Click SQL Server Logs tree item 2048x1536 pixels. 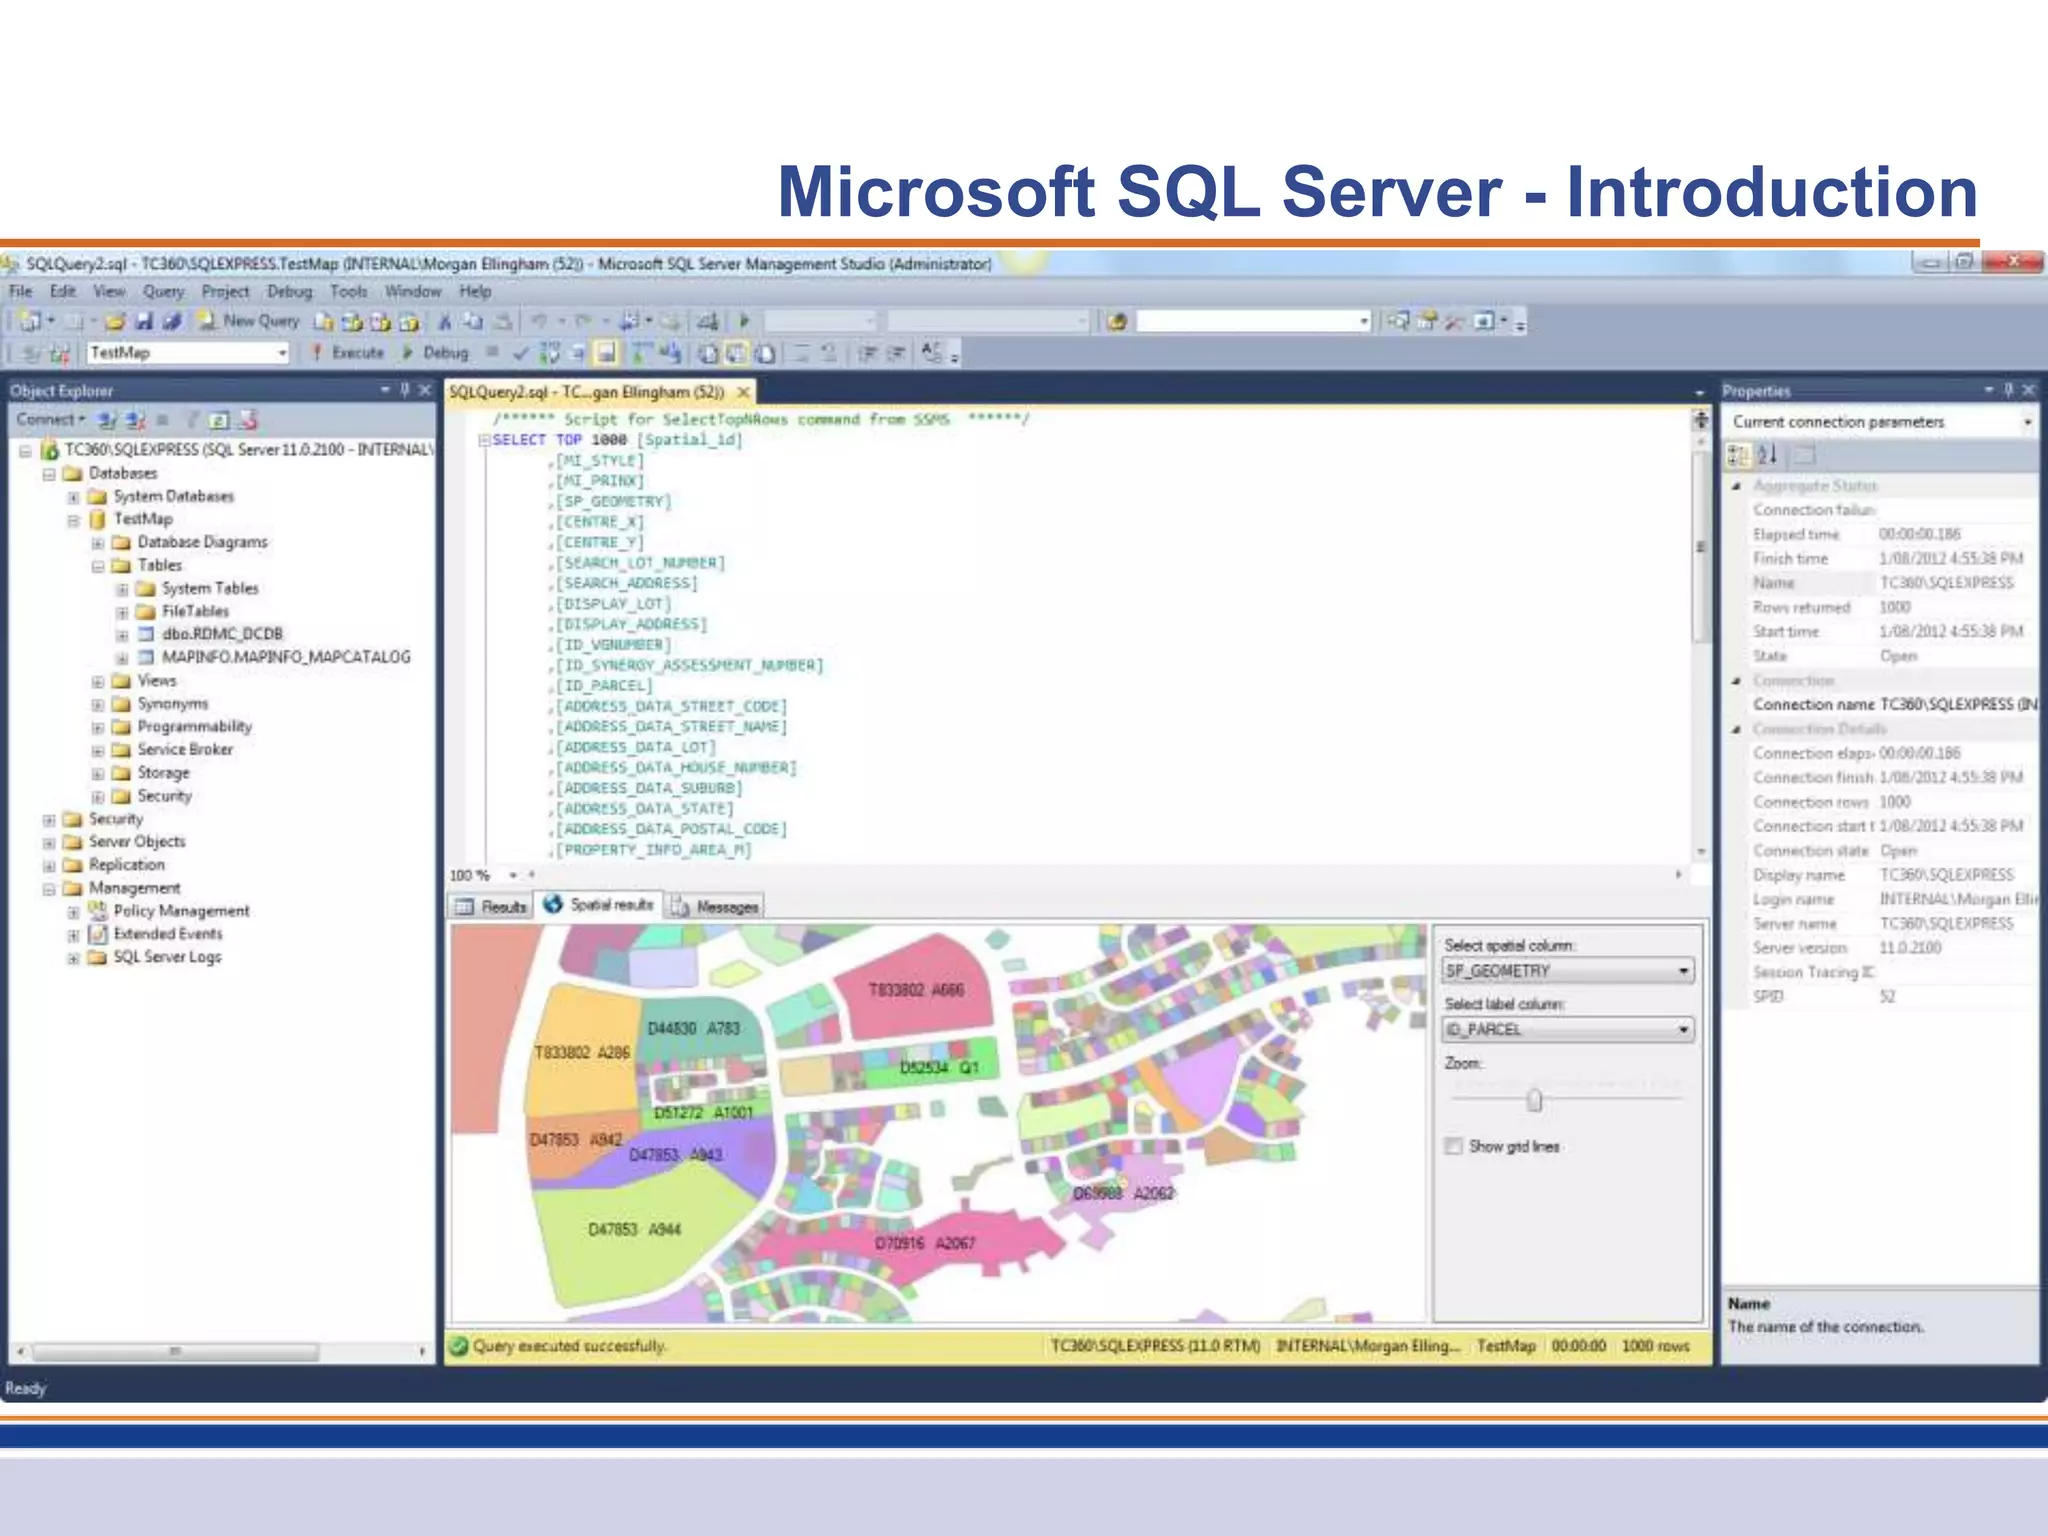pyautogui.click(x=167, y=957)
